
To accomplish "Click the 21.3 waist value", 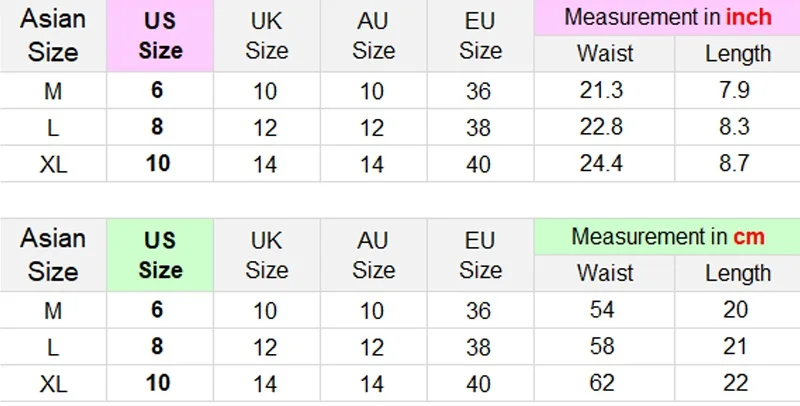I will coord(602,91).
